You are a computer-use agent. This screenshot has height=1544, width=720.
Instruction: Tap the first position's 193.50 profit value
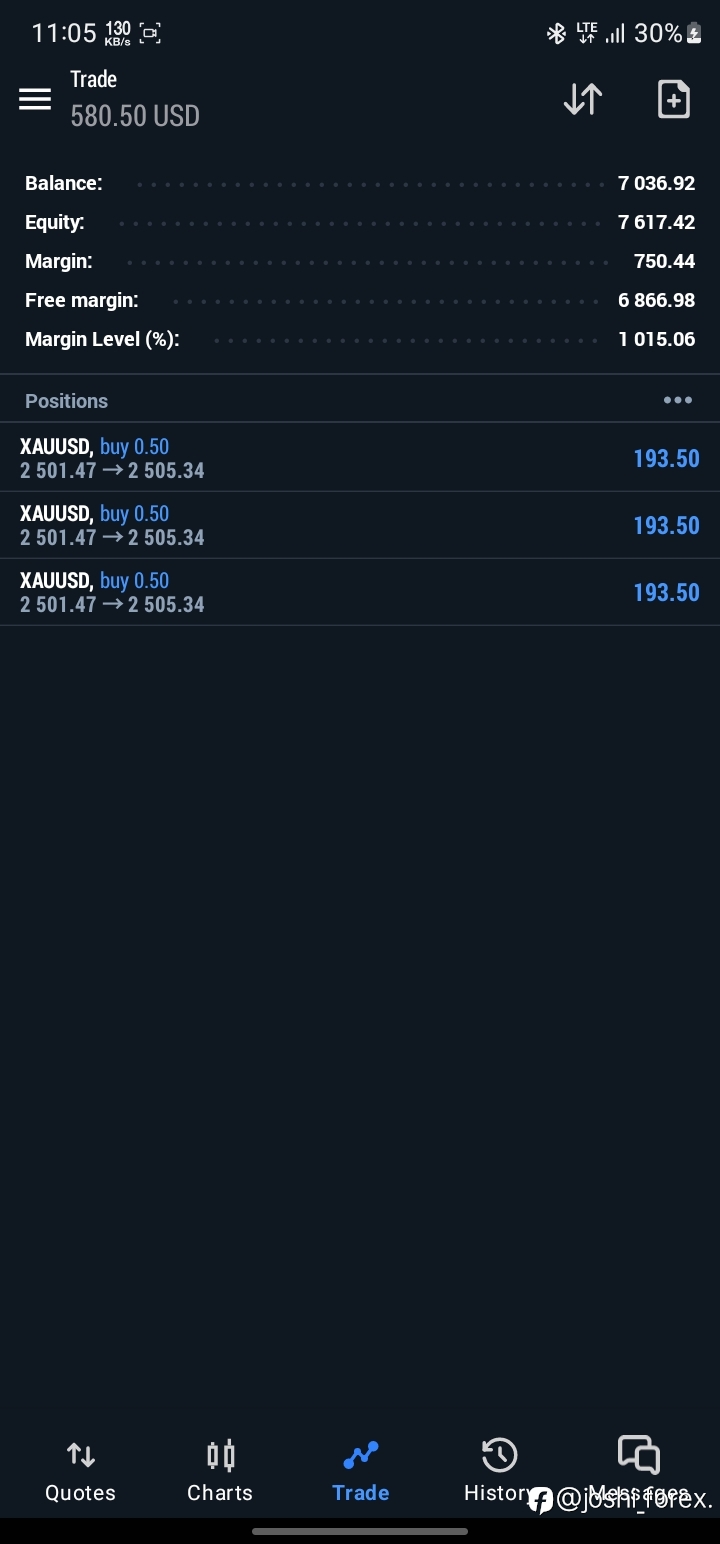(x=666, y=458)
